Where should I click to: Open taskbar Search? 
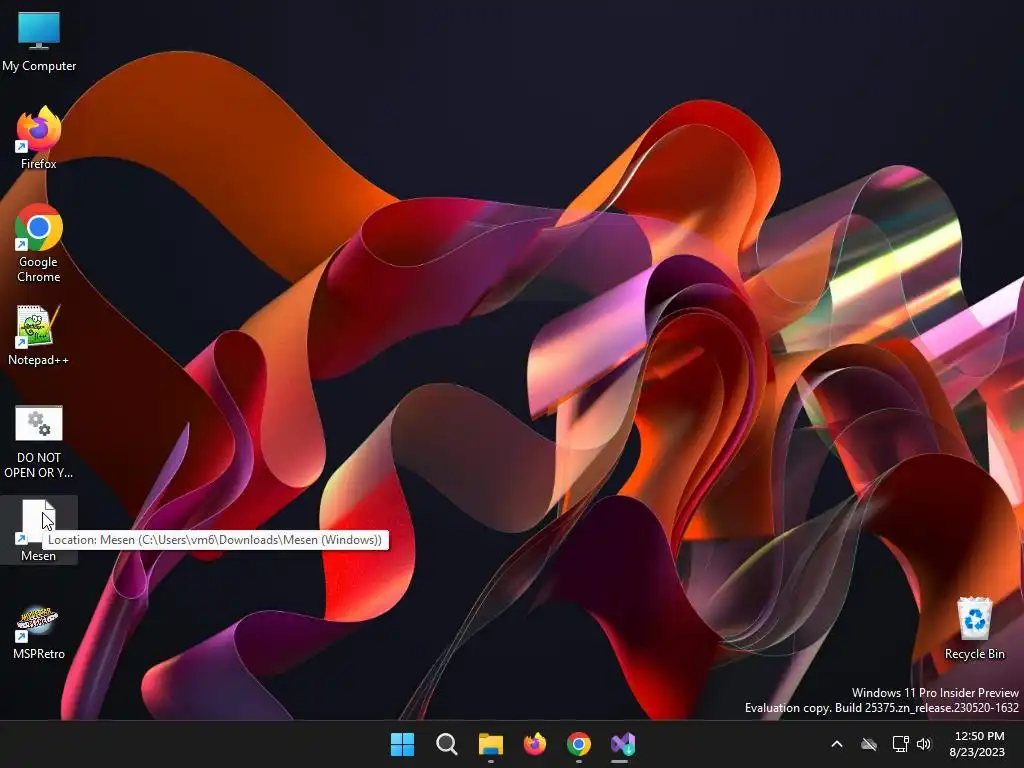447,744
